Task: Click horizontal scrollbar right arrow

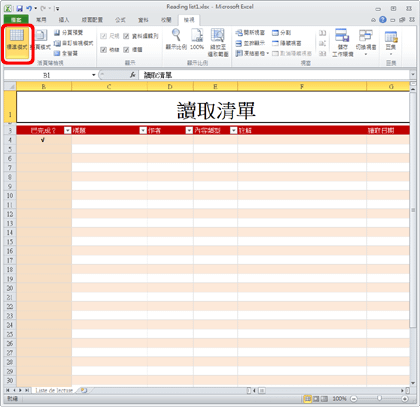Action: pyautogui.click(x=403, y=390)
